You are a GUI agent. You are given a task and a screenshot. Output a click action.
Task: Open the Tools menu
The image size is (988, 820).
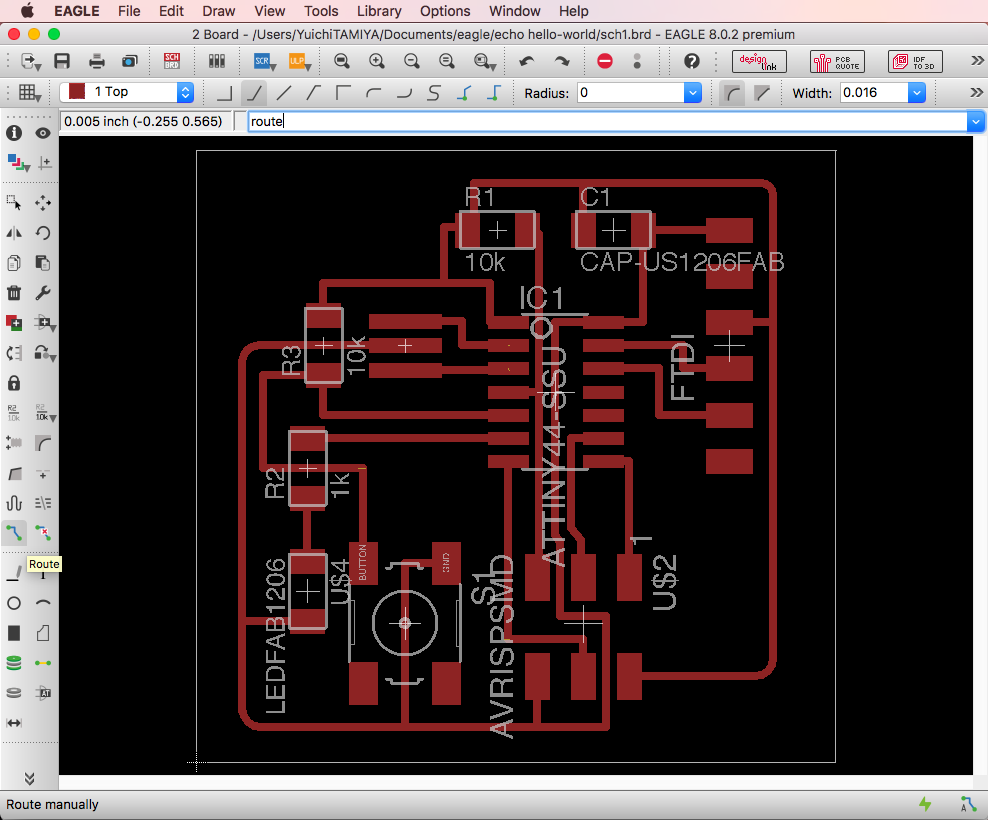pos(321,11)
